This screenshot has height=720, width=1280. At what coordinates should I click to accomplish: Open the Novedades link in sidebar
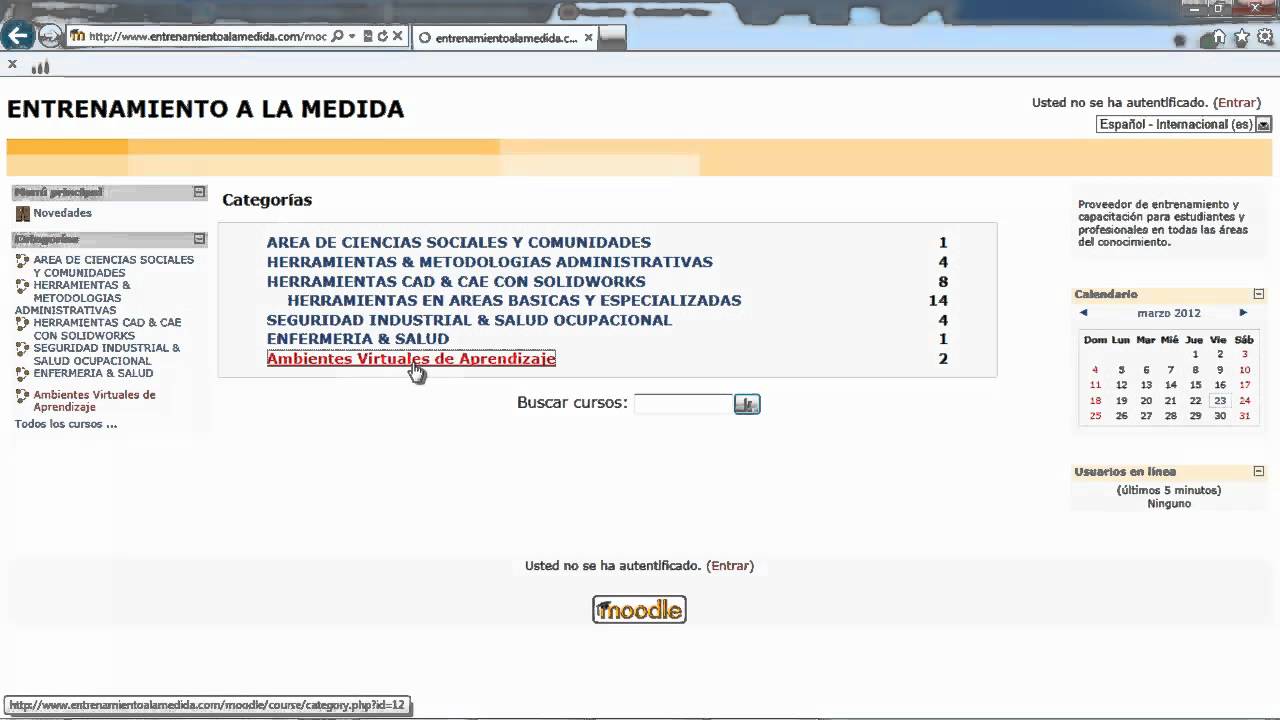(x=62, y=213)
